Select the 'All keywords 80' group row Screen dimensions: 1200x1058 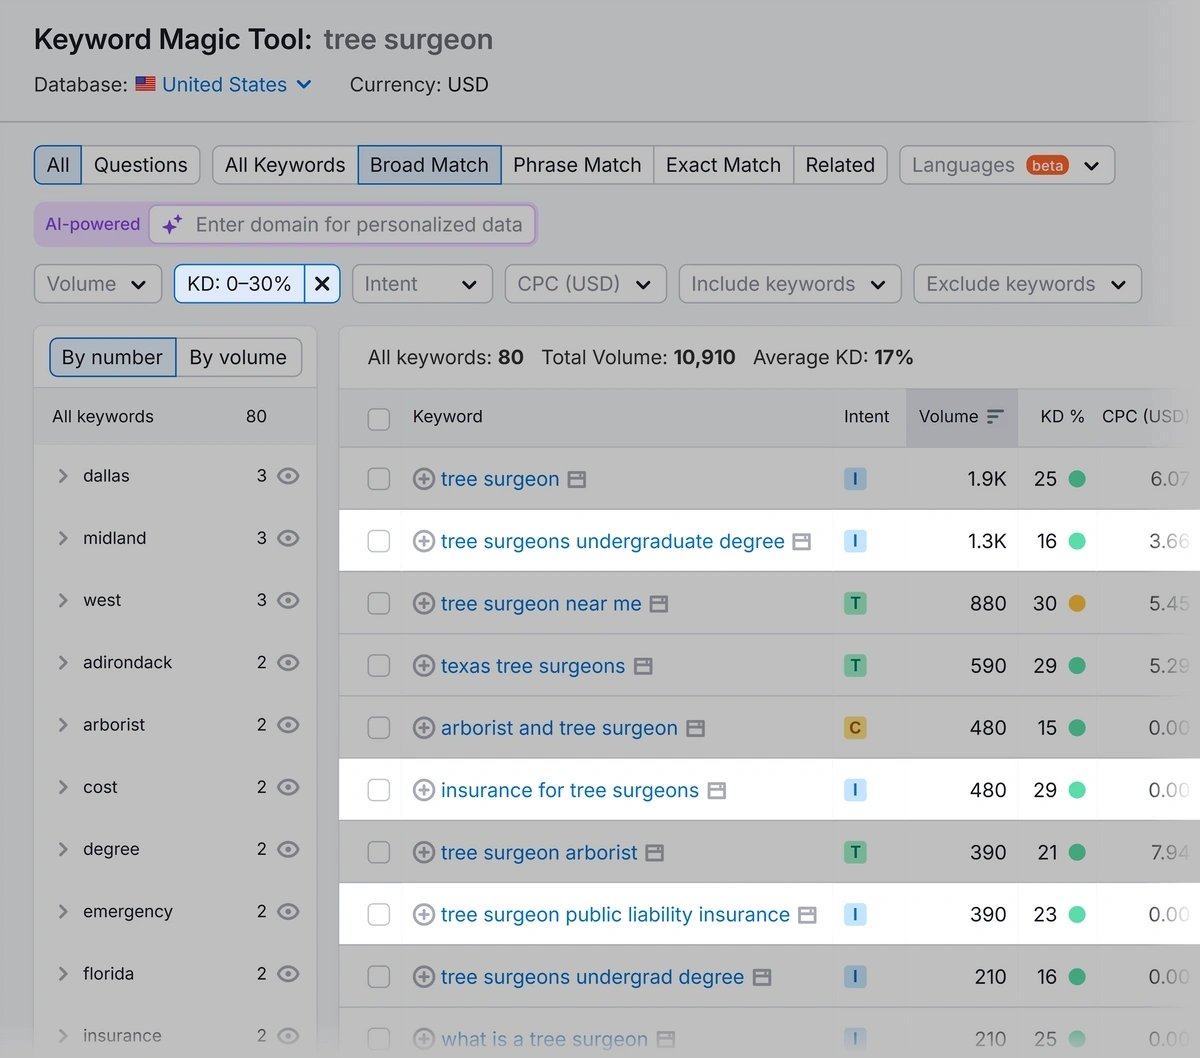coord(175,416)
